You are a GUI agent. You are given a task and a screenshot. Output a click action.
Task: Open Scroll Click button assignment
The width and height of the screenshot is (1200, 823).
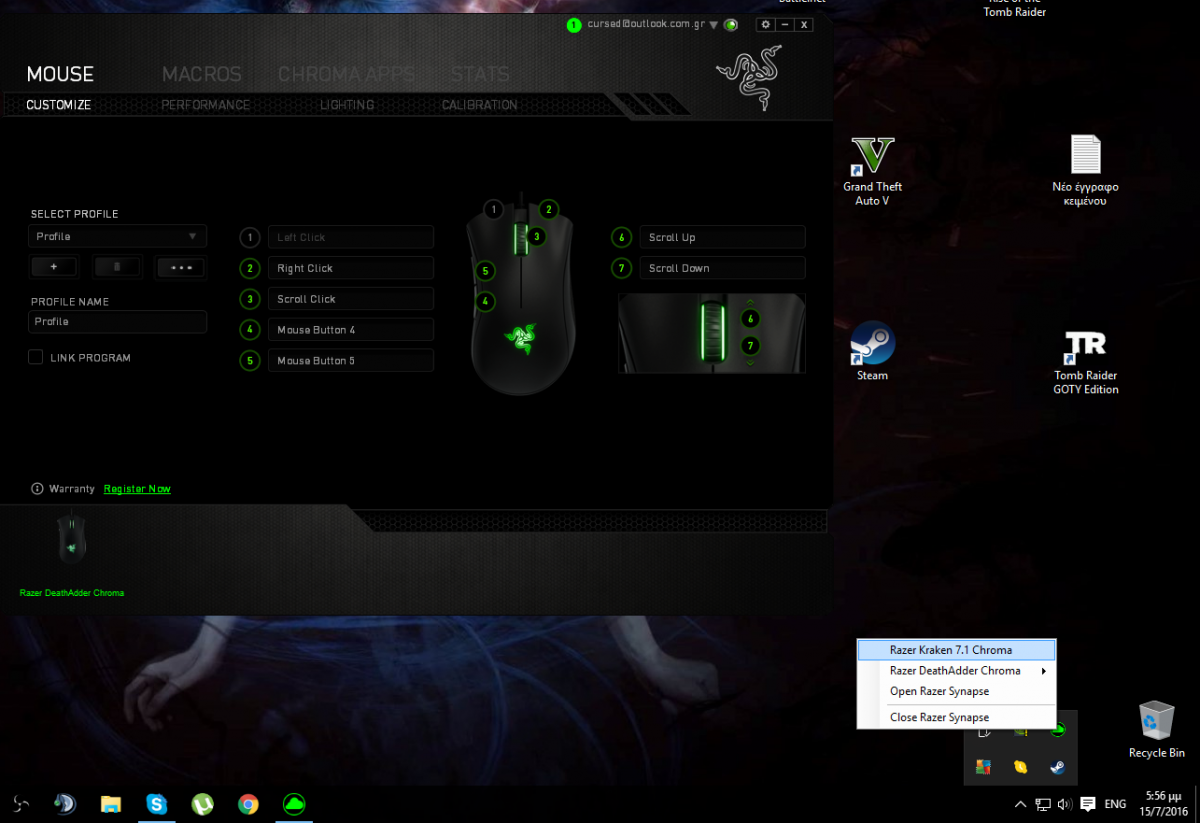[x=350, y=299]
